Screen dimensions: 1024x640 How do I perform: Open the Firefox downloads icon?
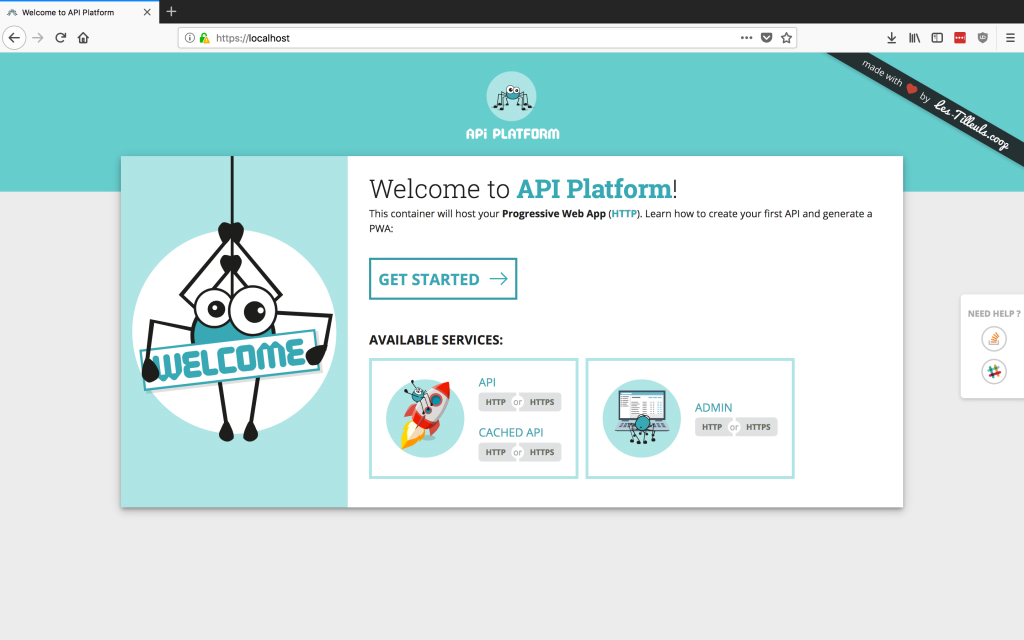891,37
